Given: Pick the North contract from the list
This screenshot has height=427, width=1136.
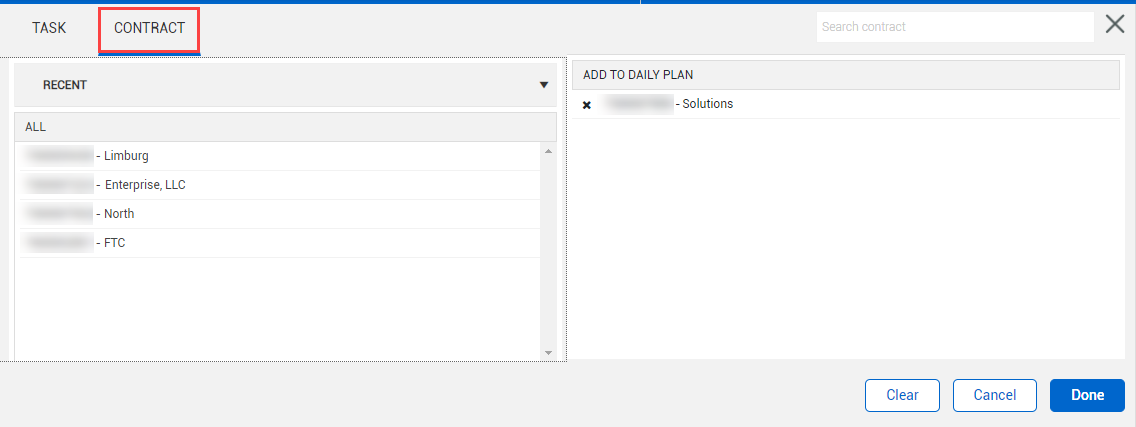Looking at the screenshot, I should tap(118, 214).
